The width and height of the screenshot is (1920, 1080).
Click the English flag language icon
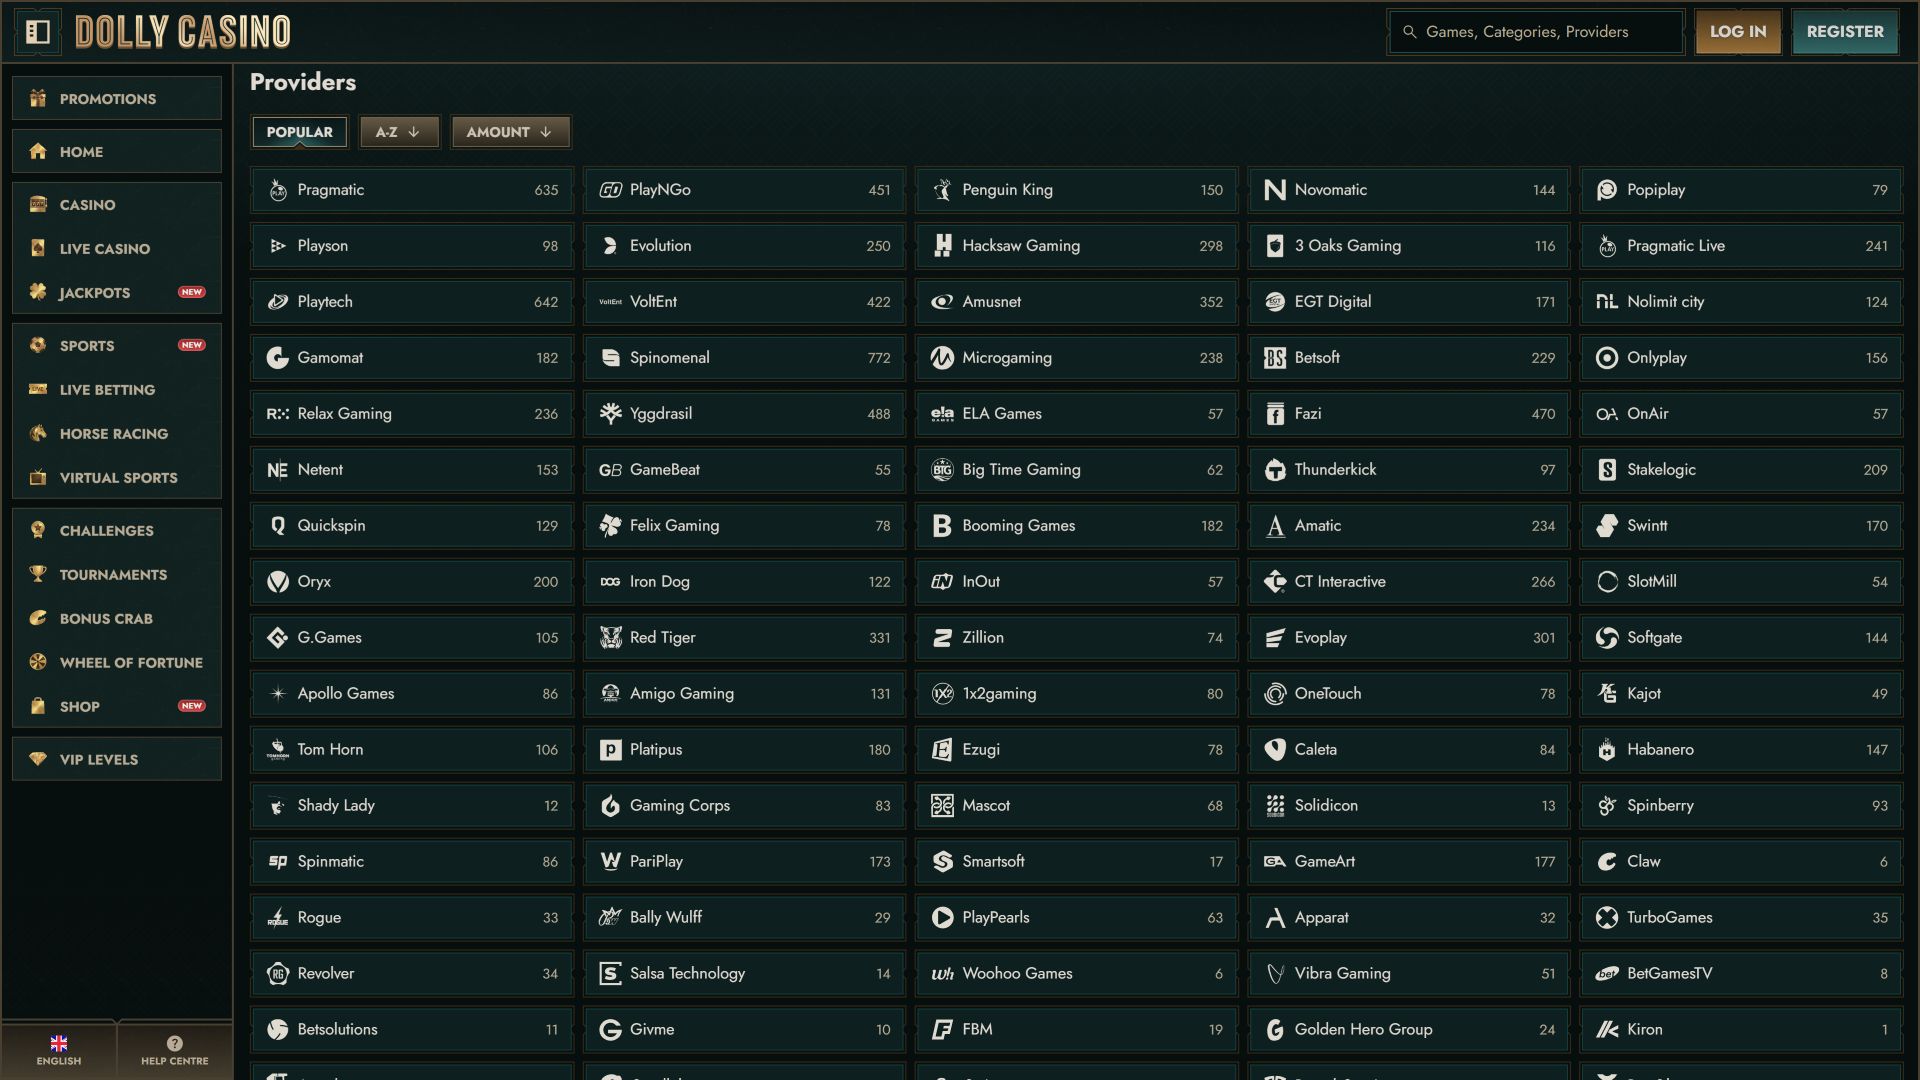(x=59, y=1043)
